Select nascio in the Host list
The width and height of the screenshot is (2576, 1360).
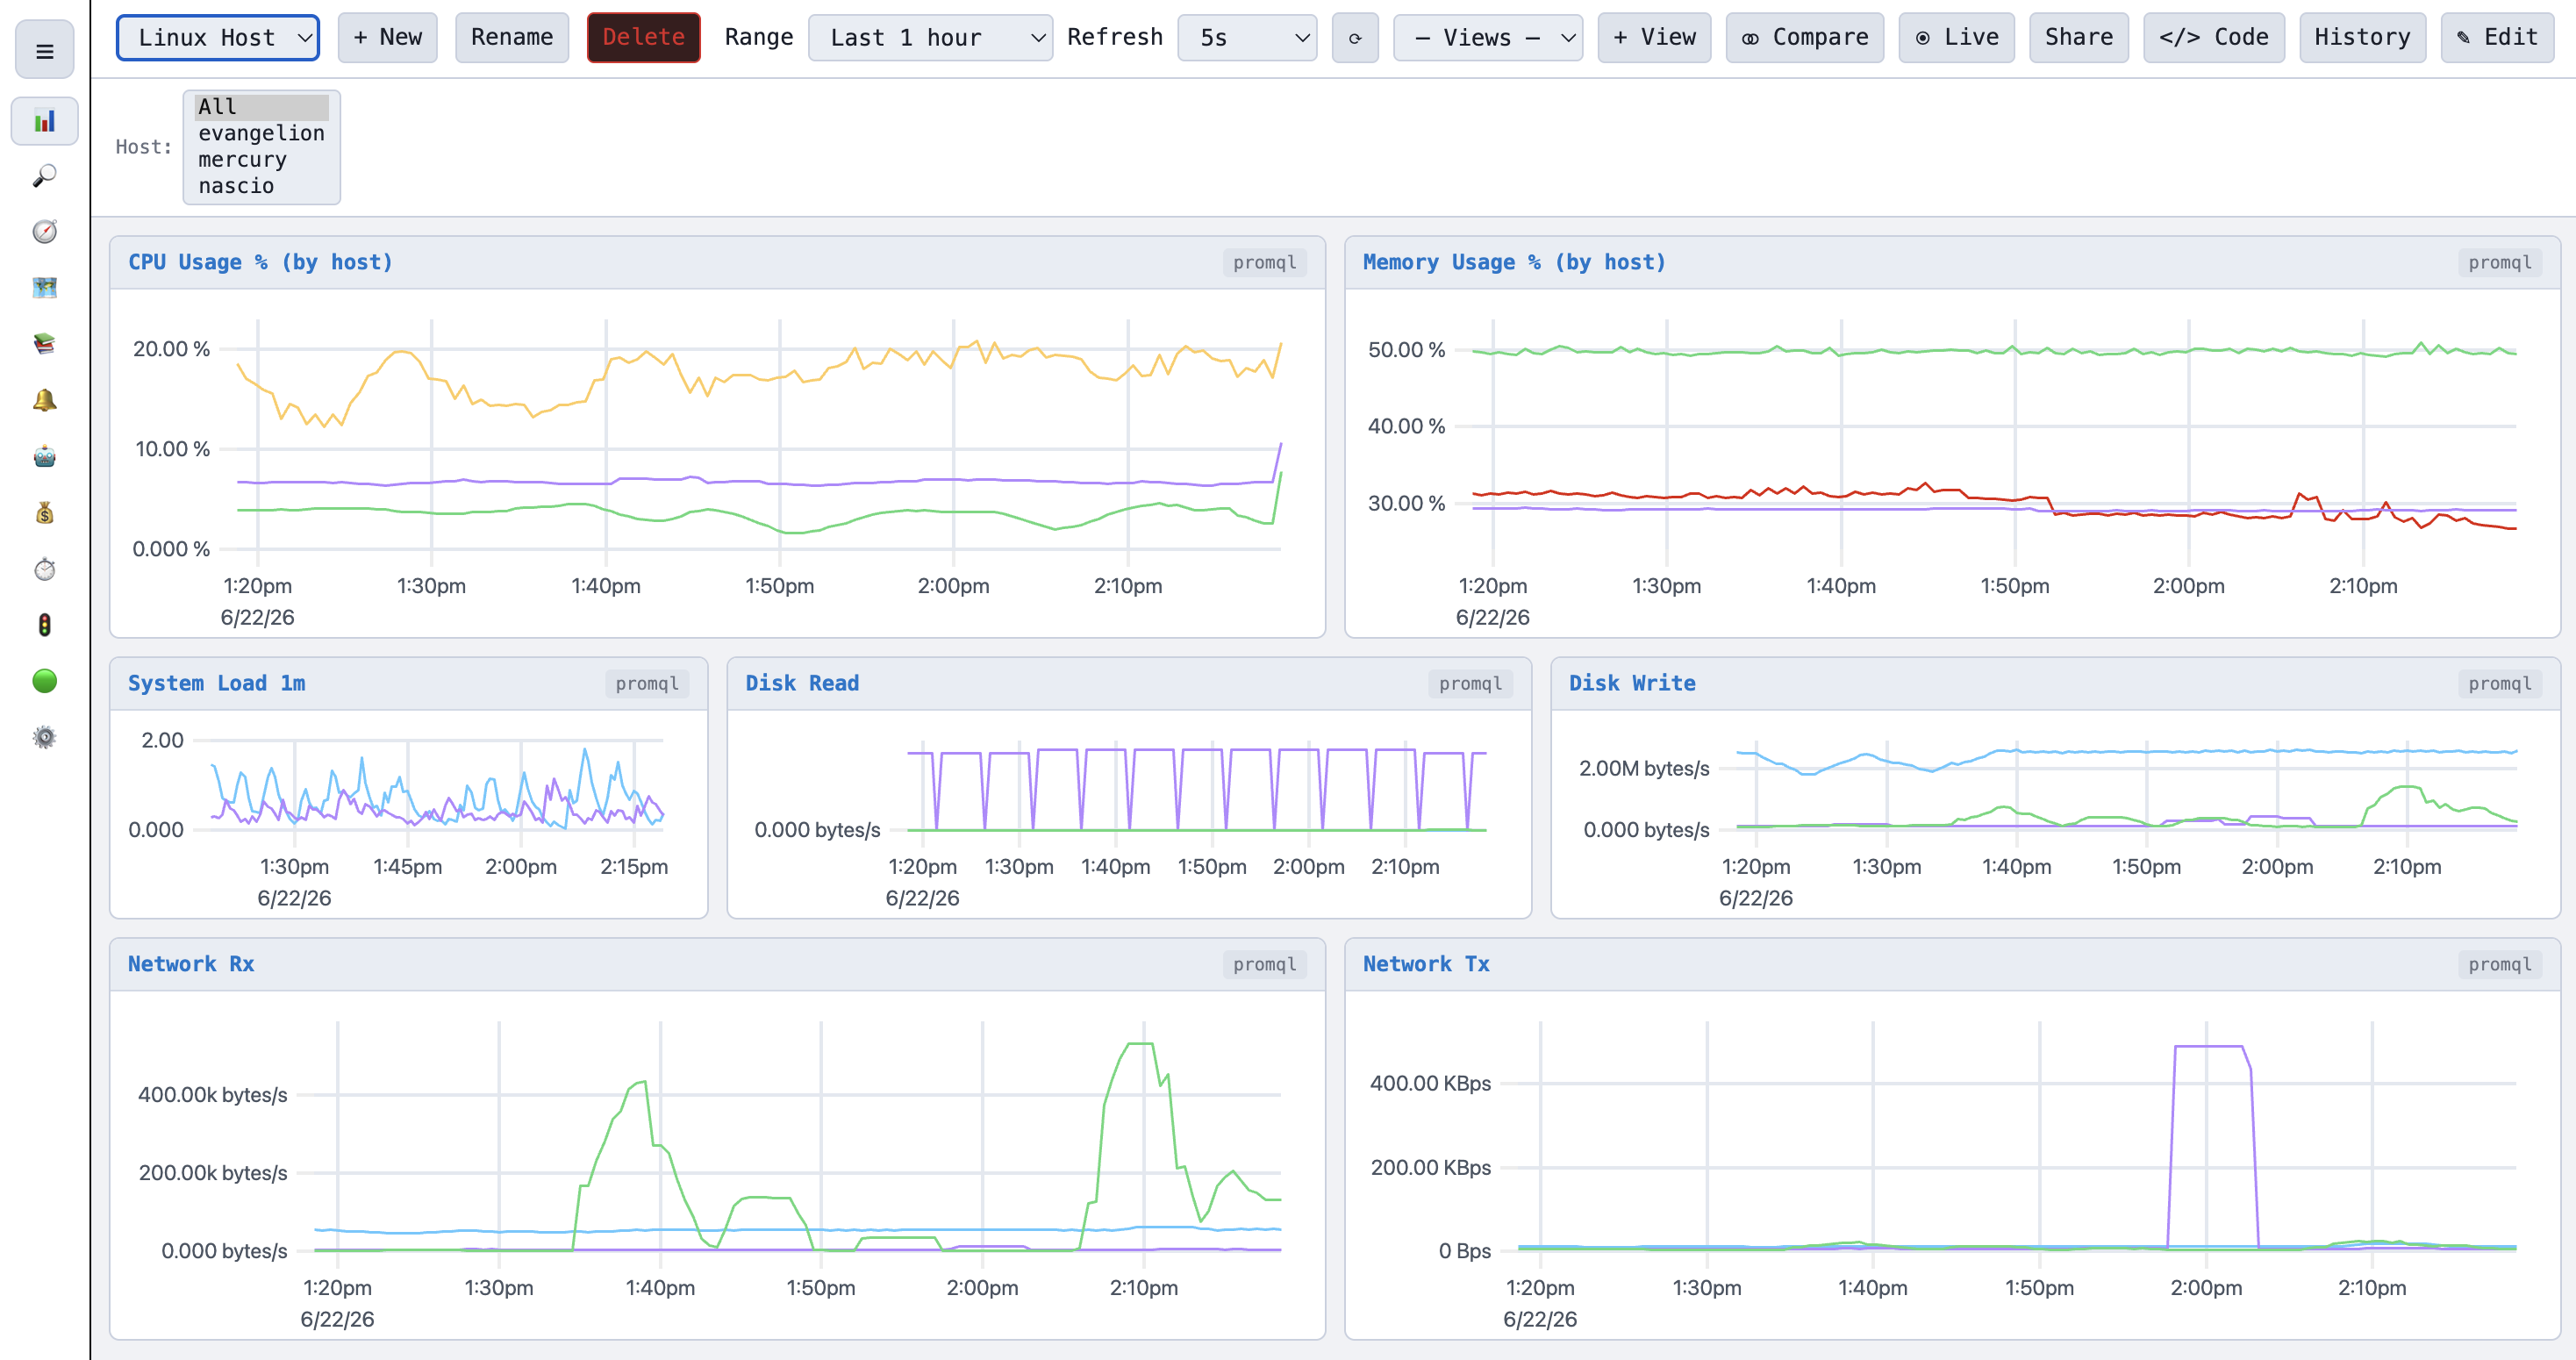coord(262,186)
